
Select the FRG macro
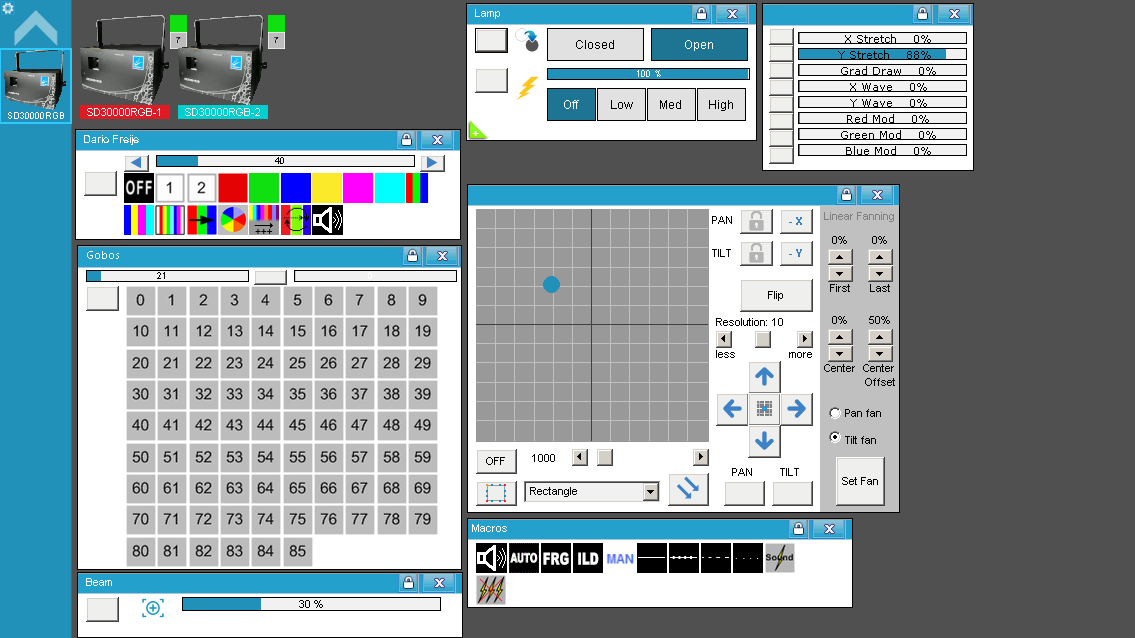(x=555, y=558)
